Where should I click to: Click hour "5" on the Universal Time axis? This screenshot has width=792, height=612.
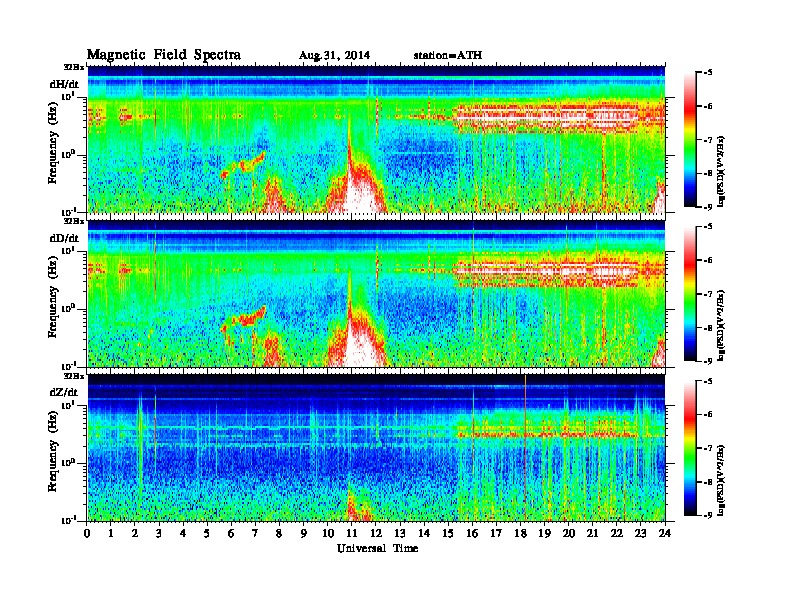tap(207, 533)
